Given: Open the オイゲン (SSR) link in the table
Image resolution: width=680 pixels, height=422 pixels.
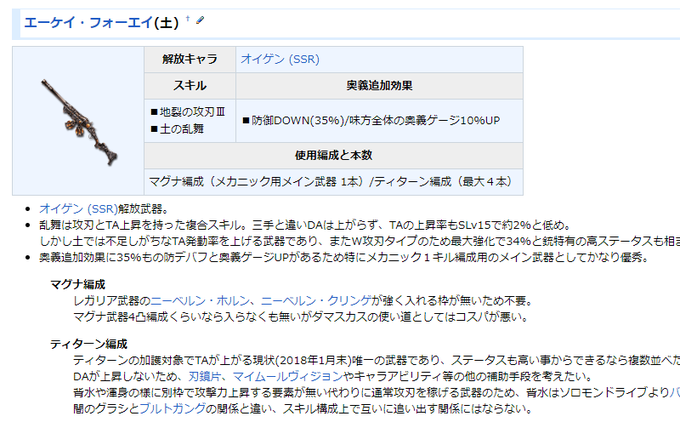Looking at the screenshot, I should coord(280,59).
